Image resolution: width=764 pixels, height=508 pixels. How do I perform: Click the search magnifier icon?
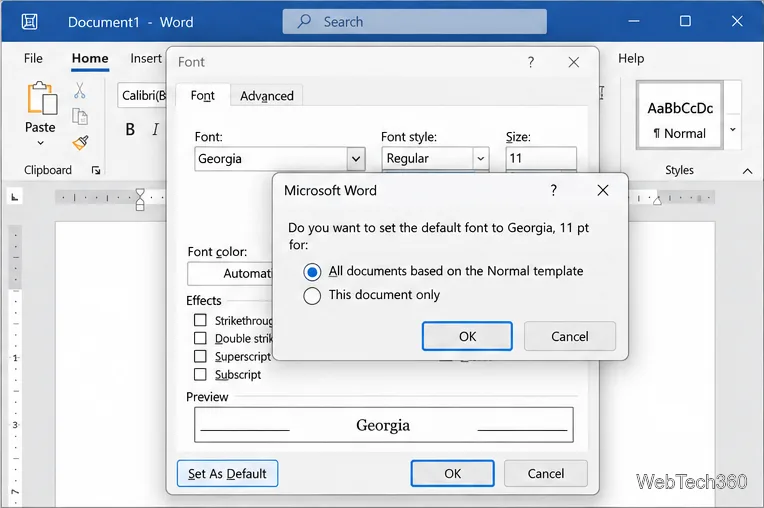point(305,21)
